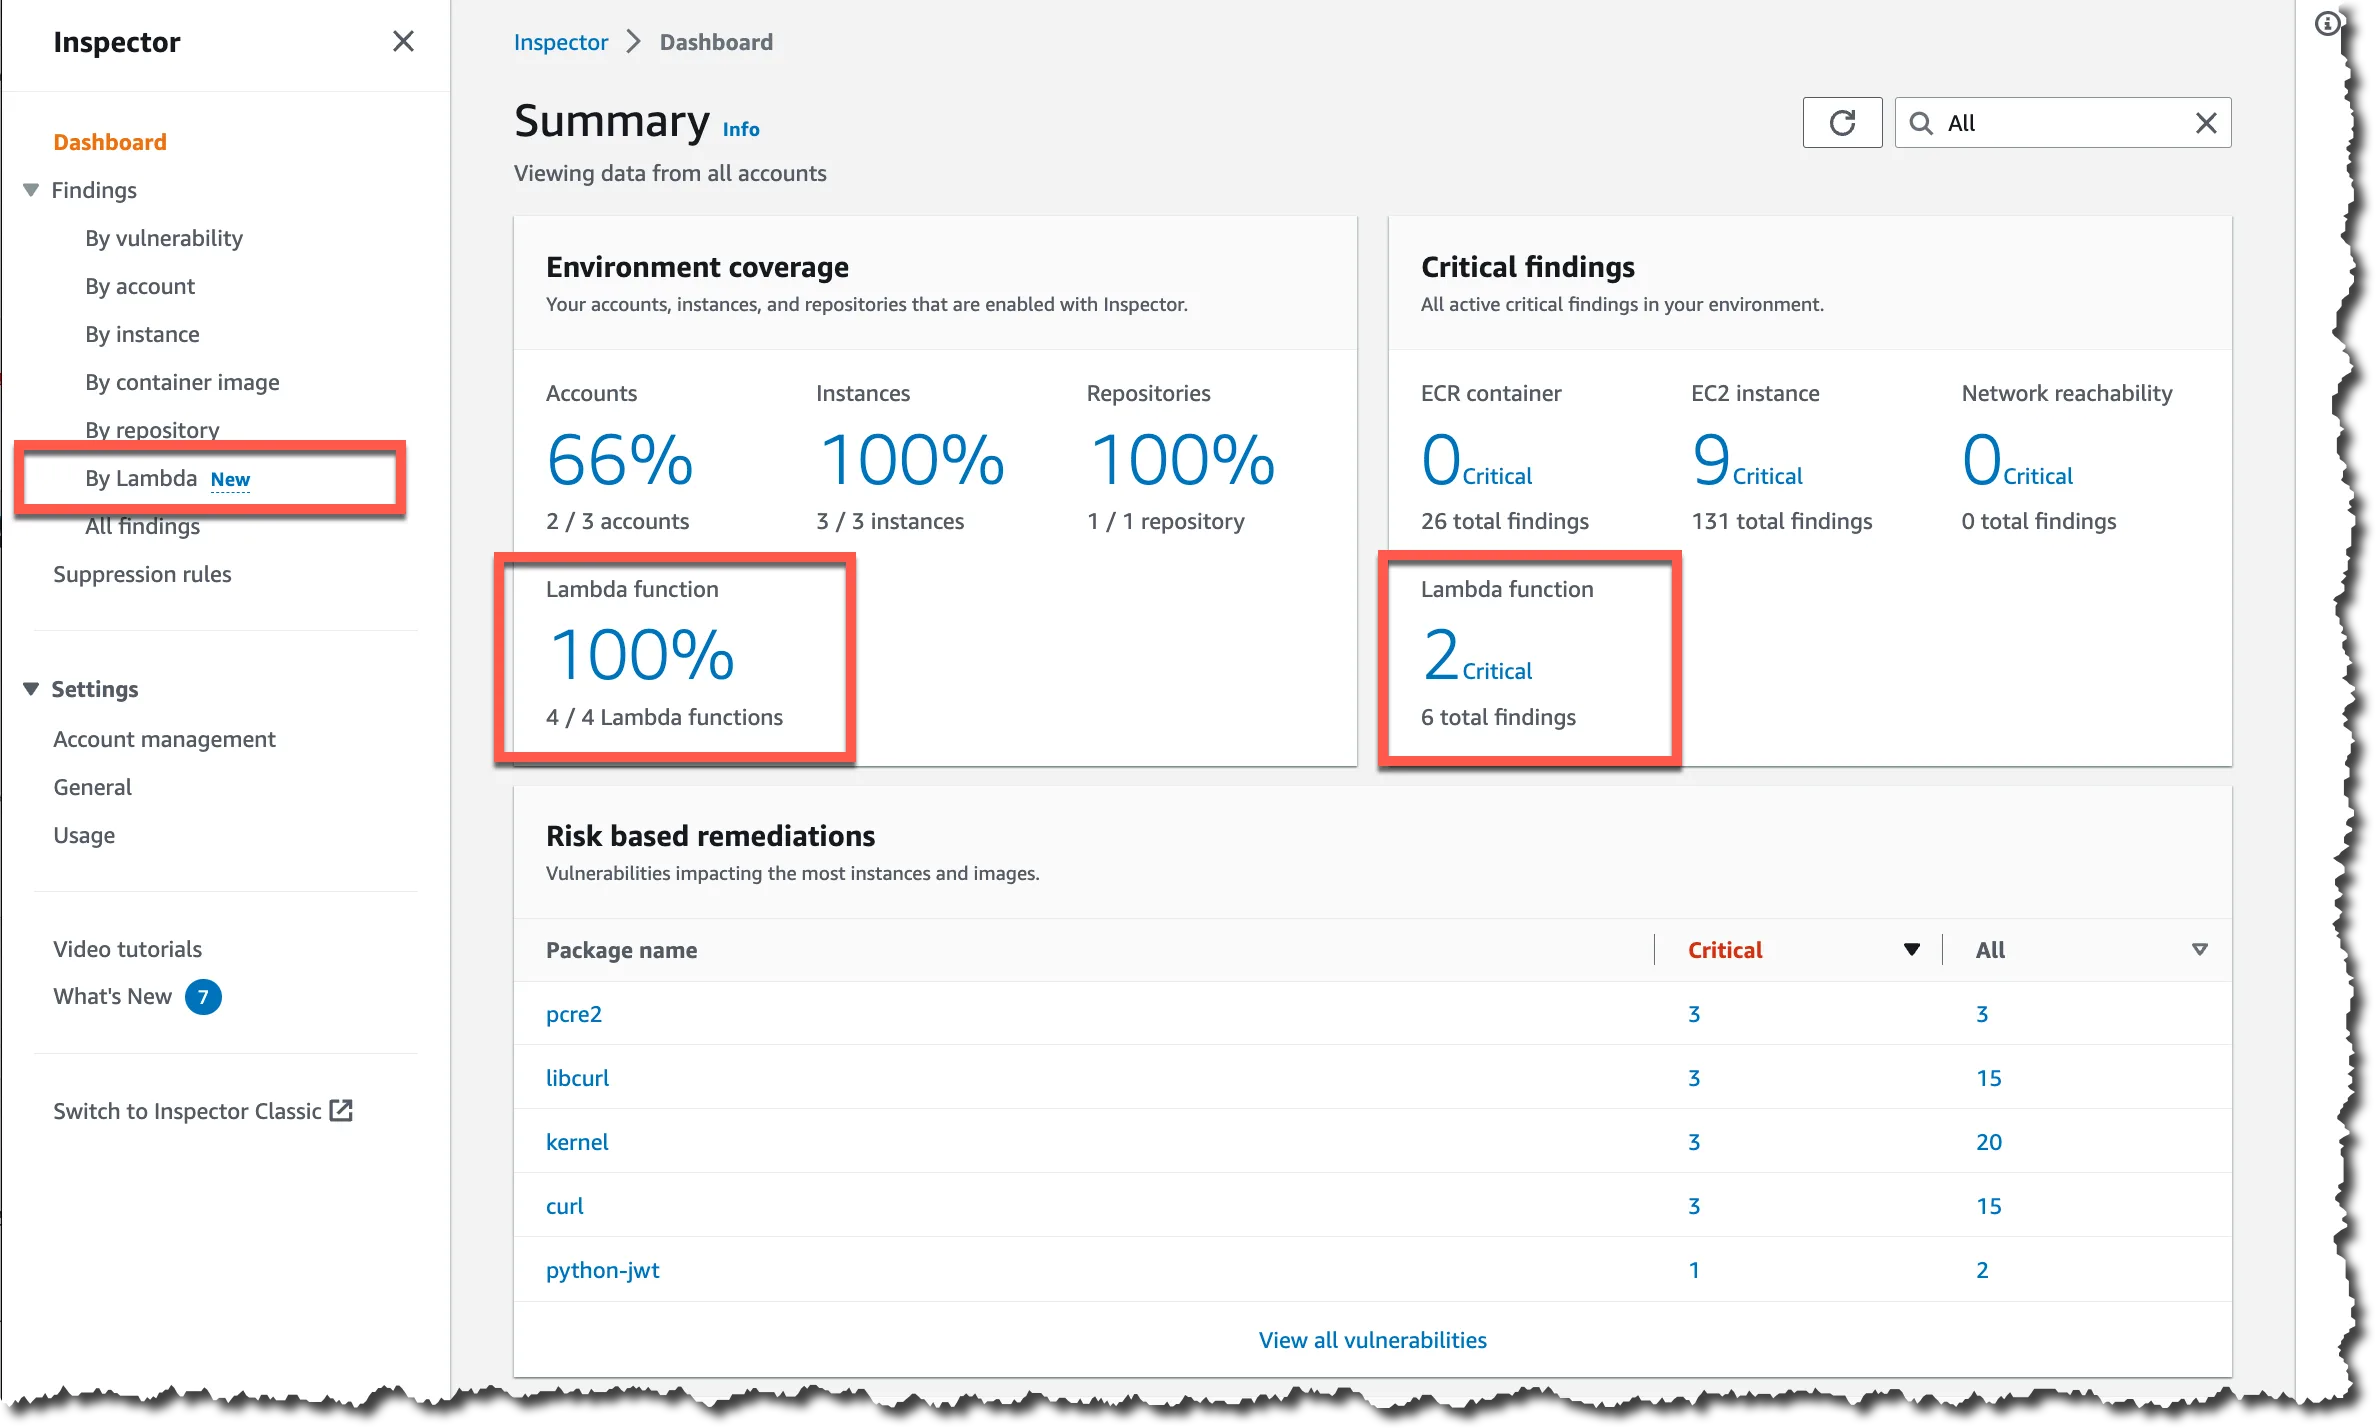Click the Info link next to Summary
The image size is (2376, 1428).
741,128
